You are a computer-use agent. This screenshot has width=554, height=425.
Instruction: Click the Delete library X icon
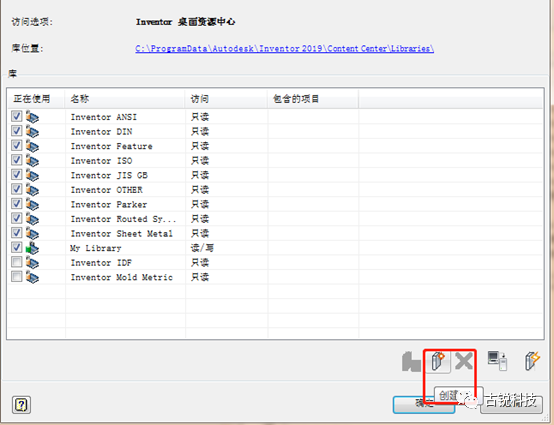point(464,361)
